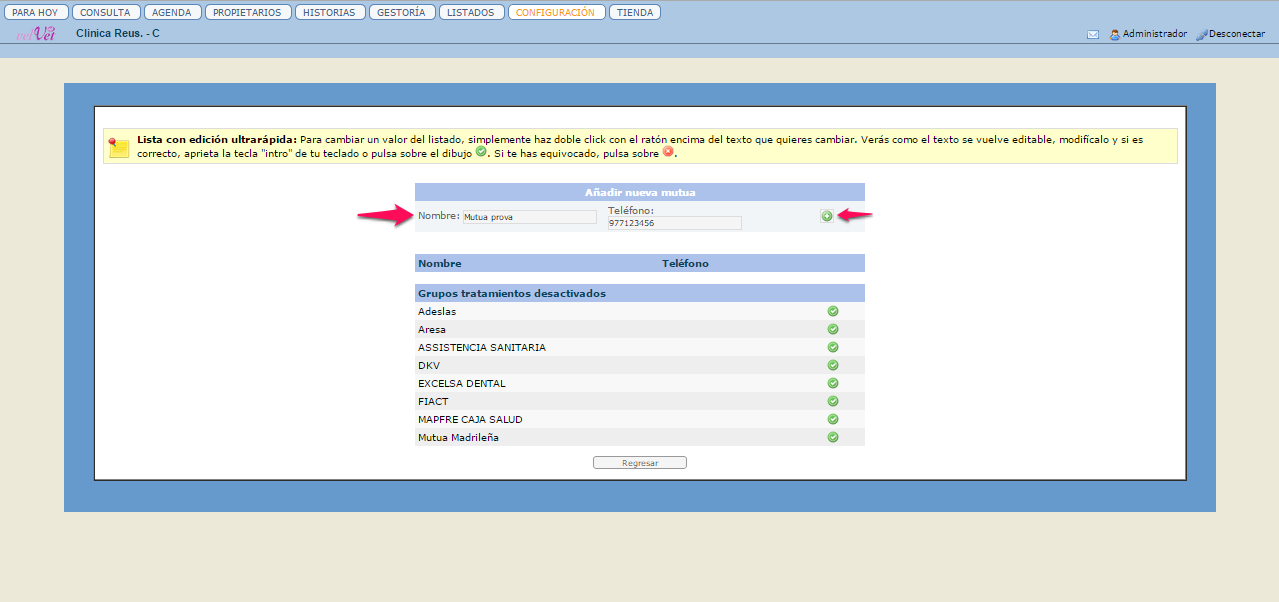Activate Adeslas with its green check icon
The image size is (1279, 602).
click(x=832, y=311)
